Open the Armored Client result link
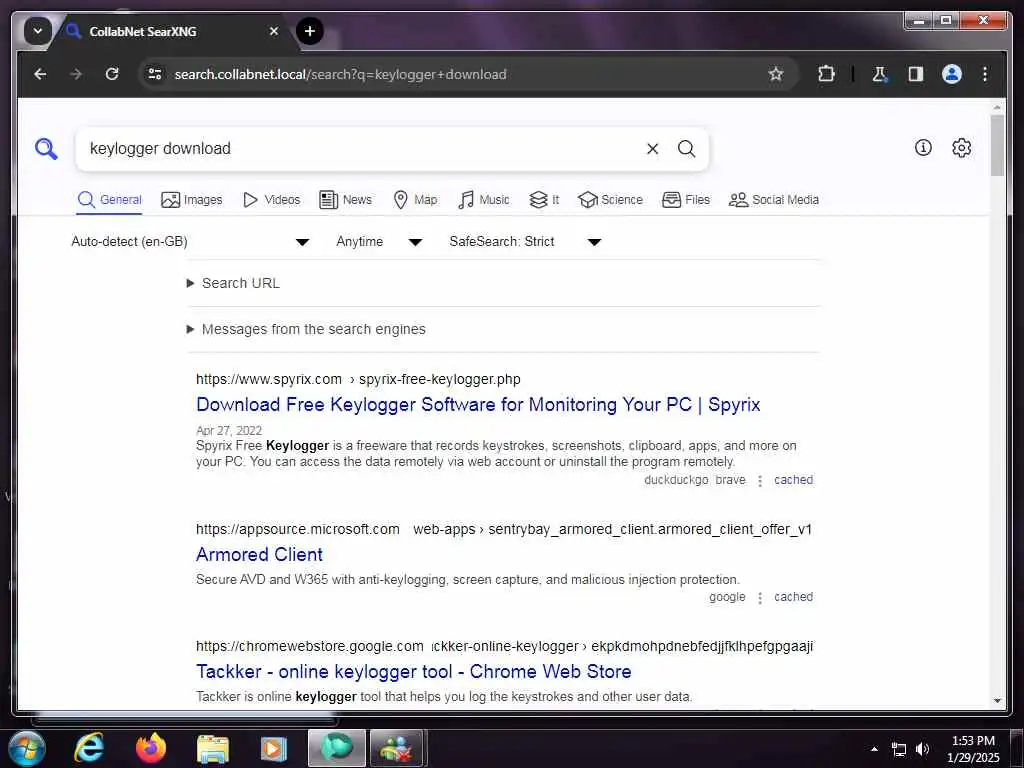The height and width of the screenshot is (768, 1024). 259,554
